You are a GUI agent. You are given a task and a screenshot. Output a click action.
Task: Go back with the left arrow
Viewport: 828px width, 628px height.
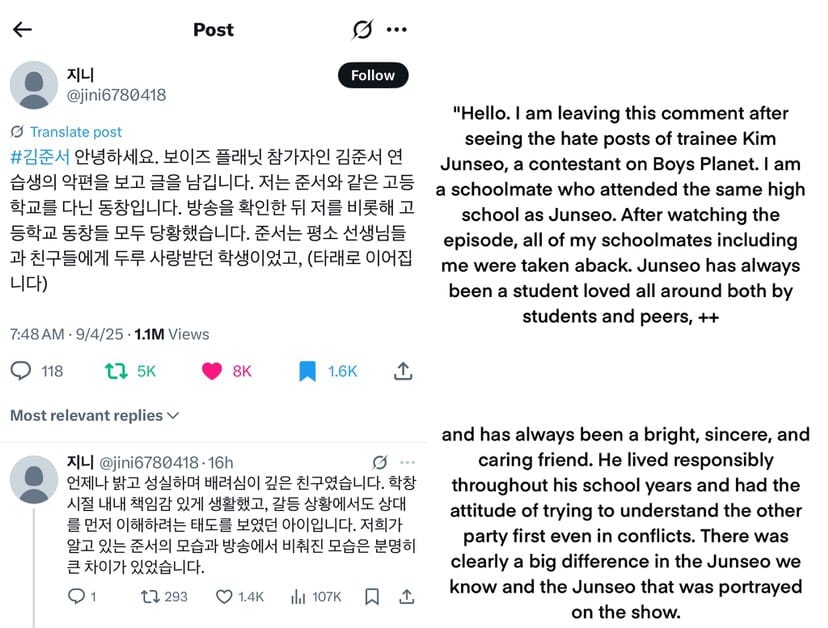click(x=22, y=29)
